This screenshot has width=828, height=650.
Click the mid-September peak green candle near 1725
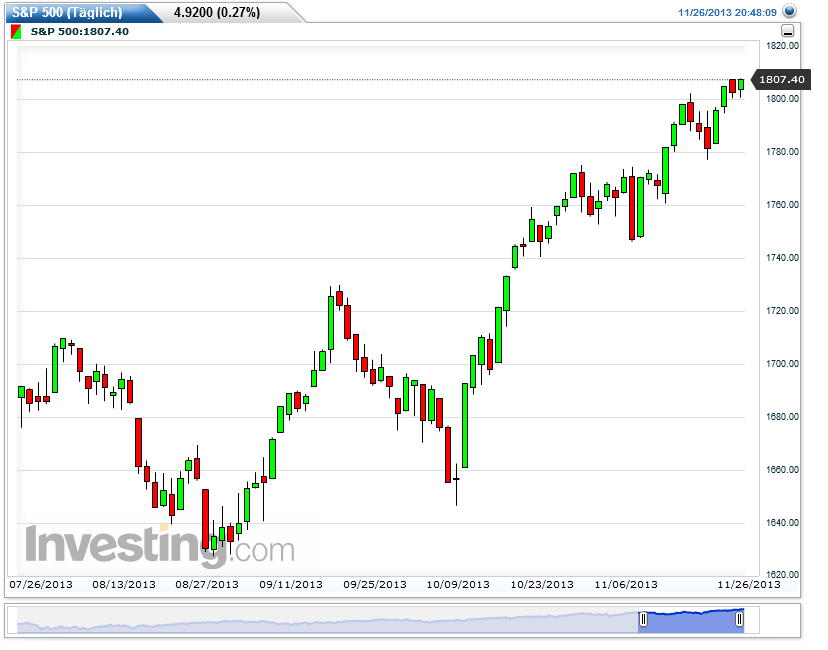331,323
